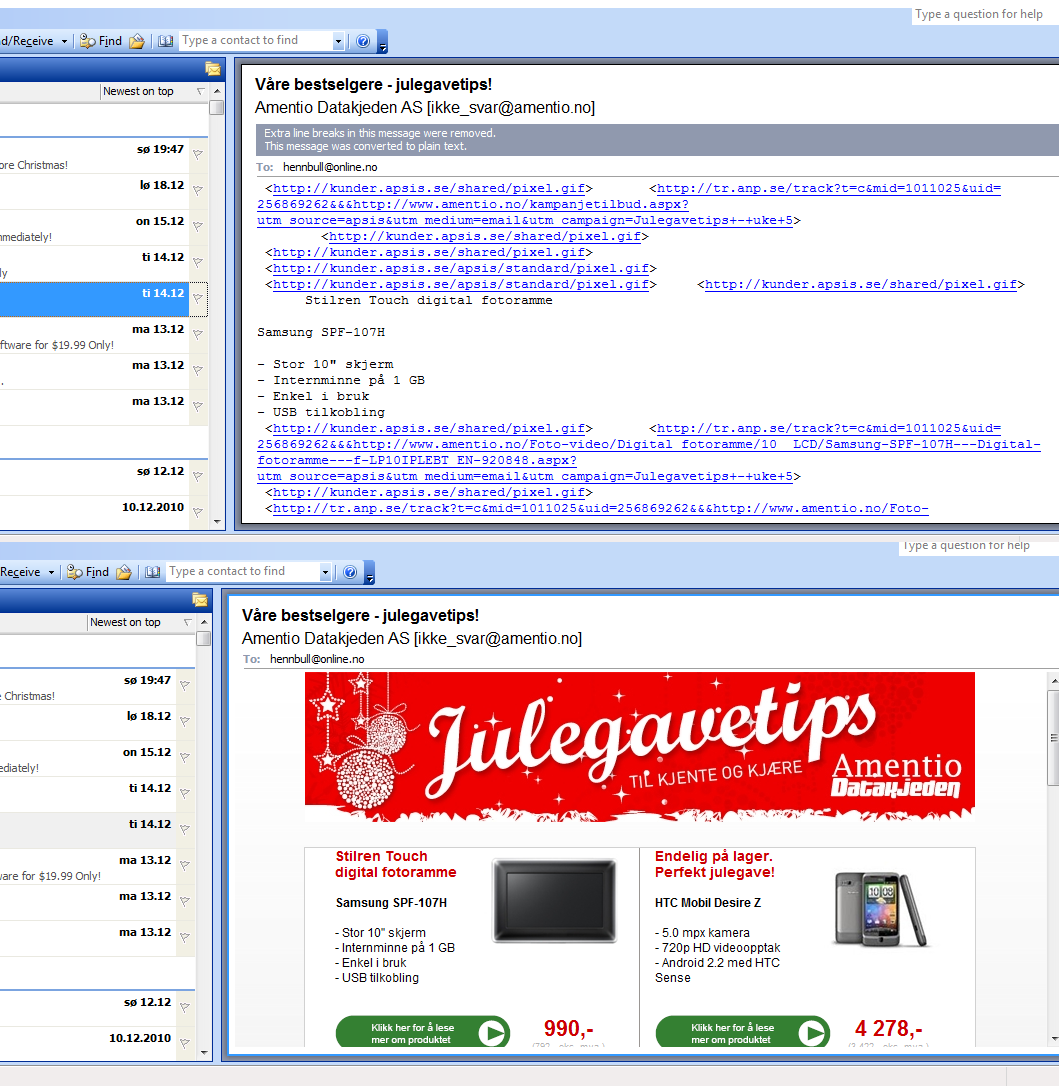Toggle flag on on 15.12 message in upper list

(198, 226)
